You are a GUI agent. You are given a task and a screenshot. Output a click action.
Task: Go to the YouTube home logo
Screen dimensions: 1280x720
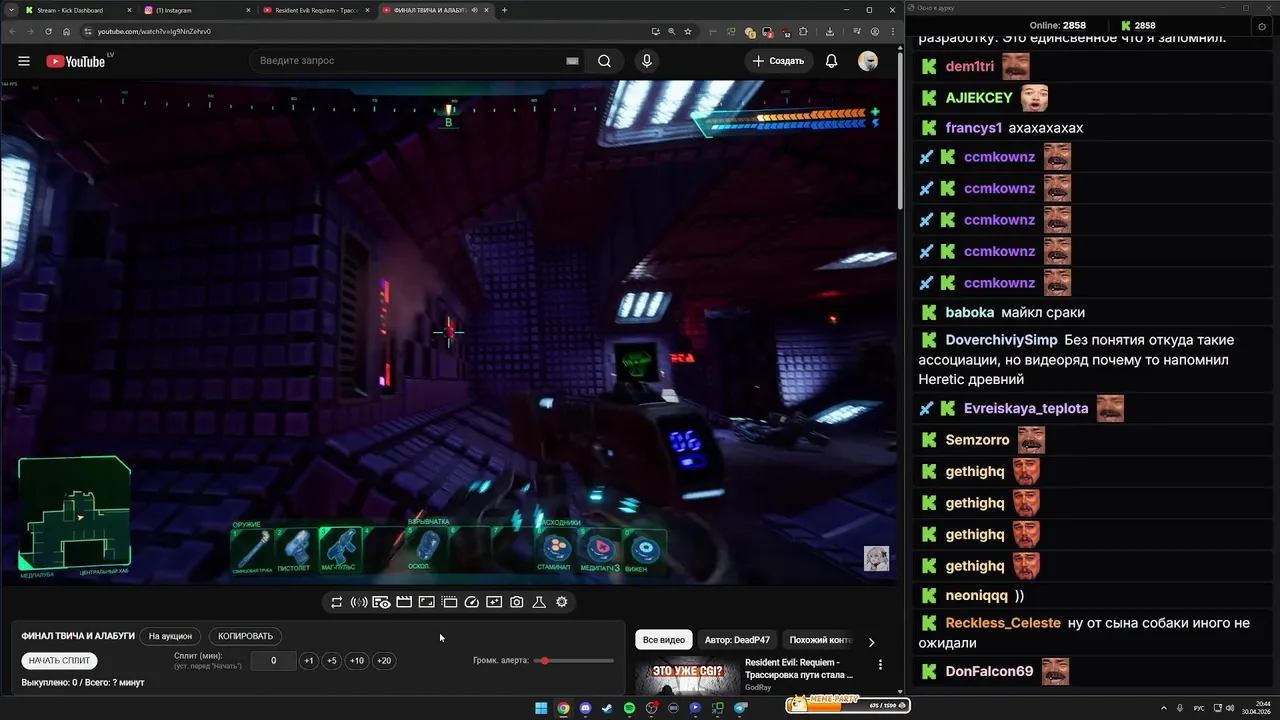[75, 61]
